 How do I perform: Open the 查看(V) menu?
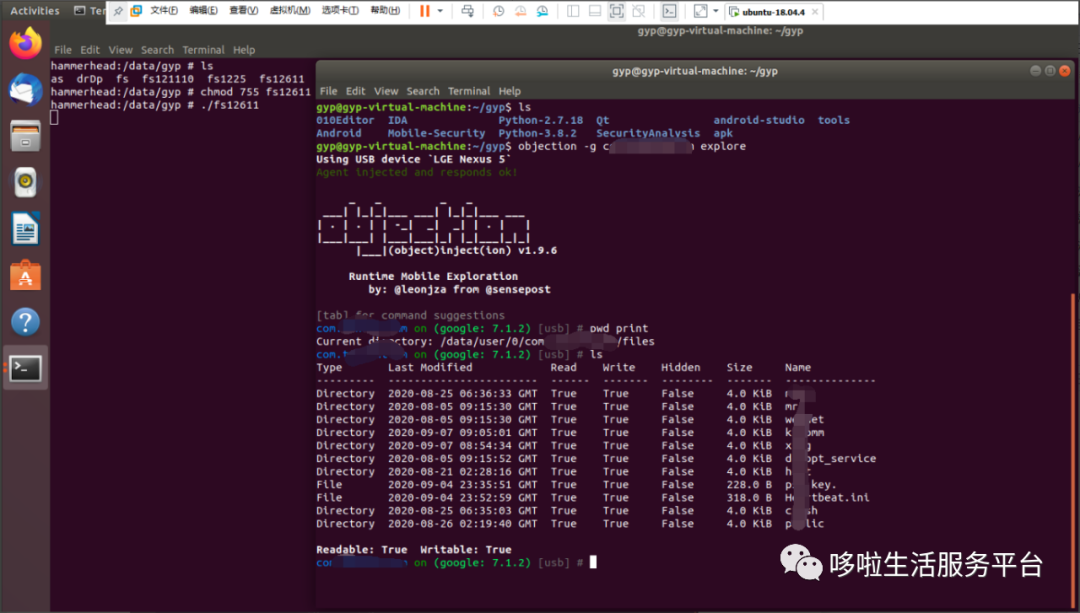pyautogui.click(x=243, y=11)
